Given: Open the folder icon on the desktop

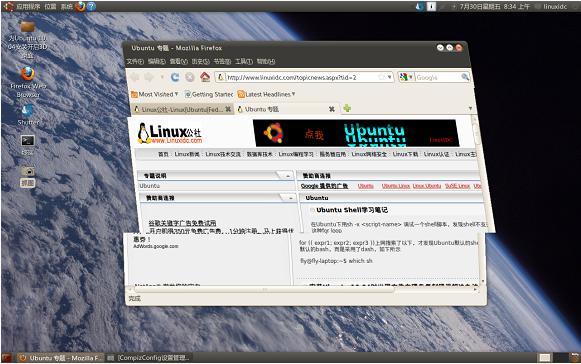Looking at the screenshot, I should click(28, 27).
